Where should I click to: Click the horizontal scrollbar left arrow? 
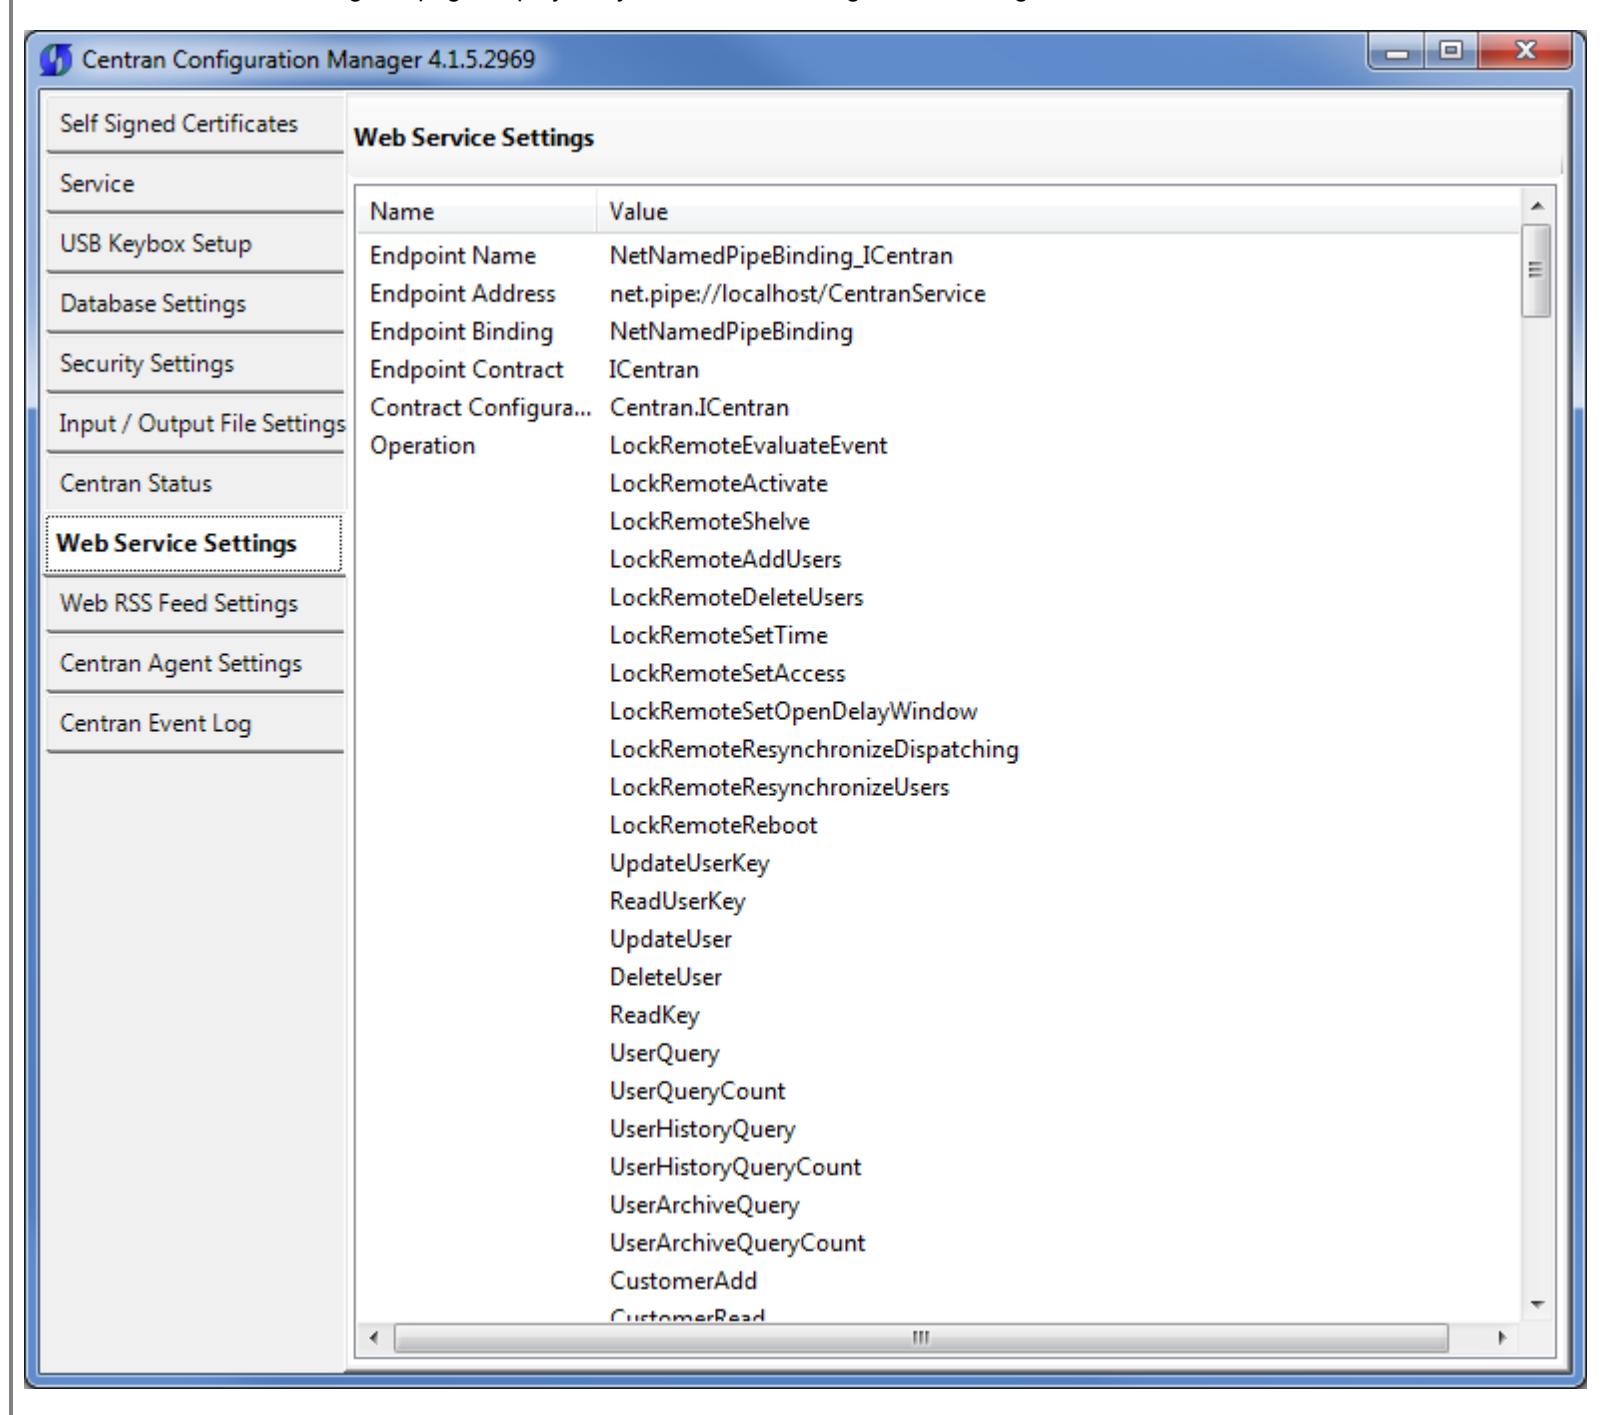pos(375,1337)
